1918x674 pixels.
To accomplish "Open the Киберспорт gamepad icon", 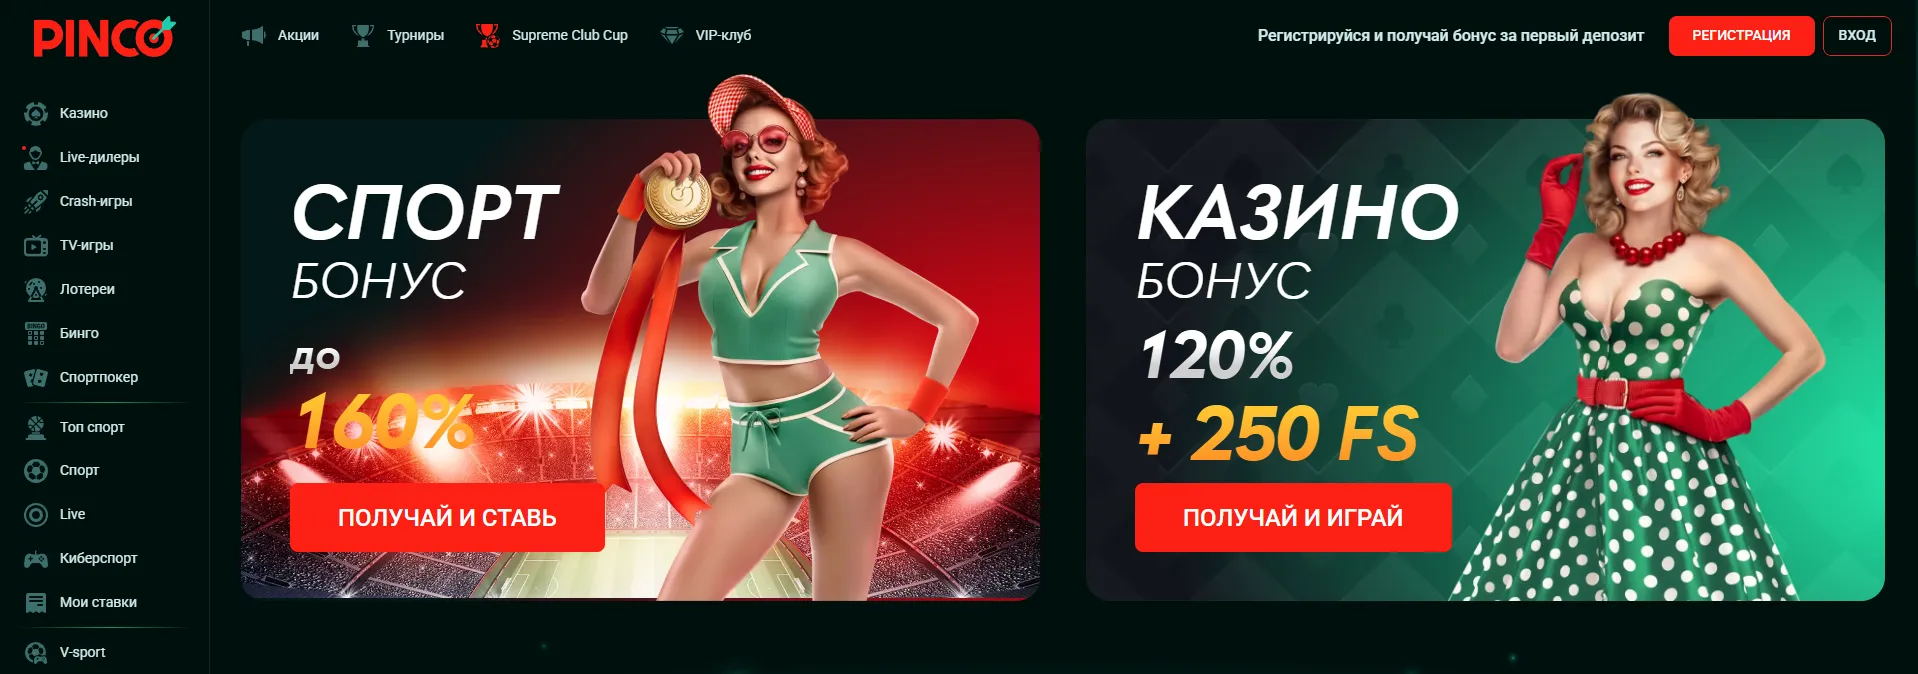I will pos(36,559).
